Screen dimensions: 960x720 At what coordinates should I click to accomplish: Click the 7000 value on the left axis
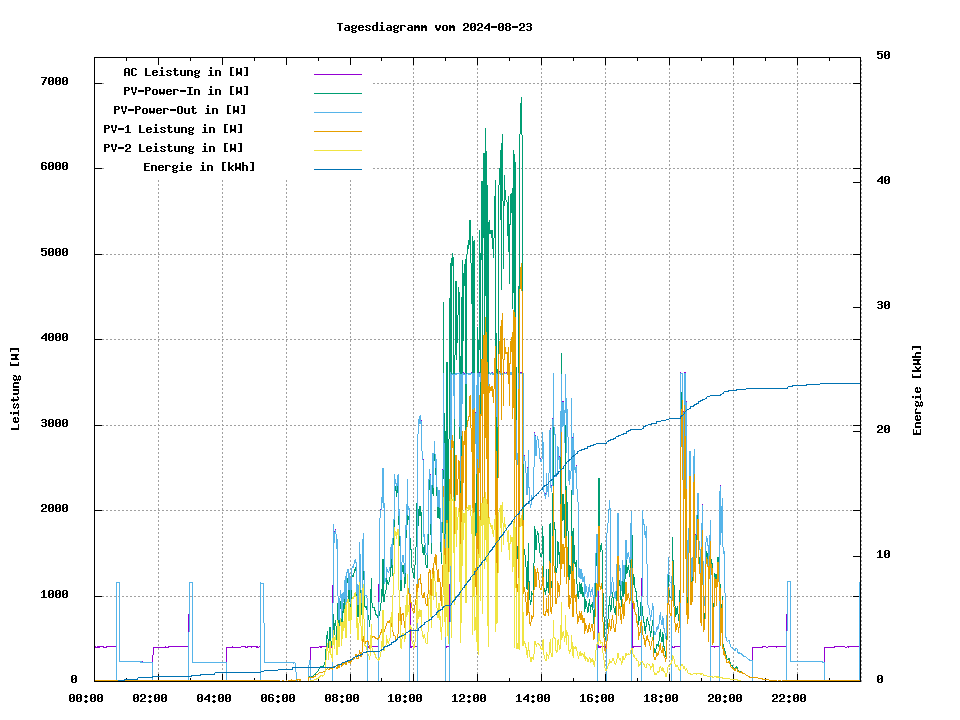tap(54, 82)
